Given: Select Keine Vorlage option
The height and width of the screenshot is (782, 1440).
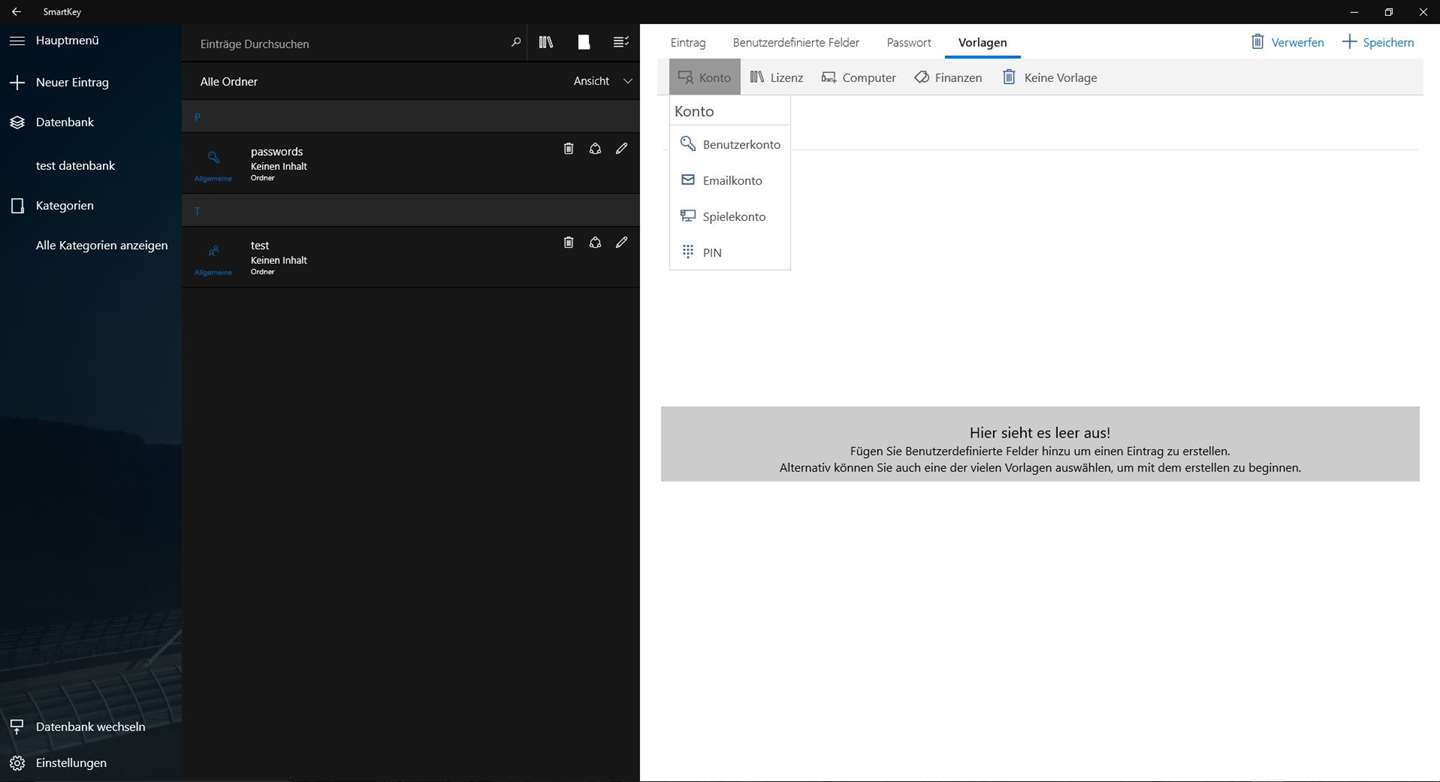Looking at the screenshot, I should click(x=1049, y=77).
